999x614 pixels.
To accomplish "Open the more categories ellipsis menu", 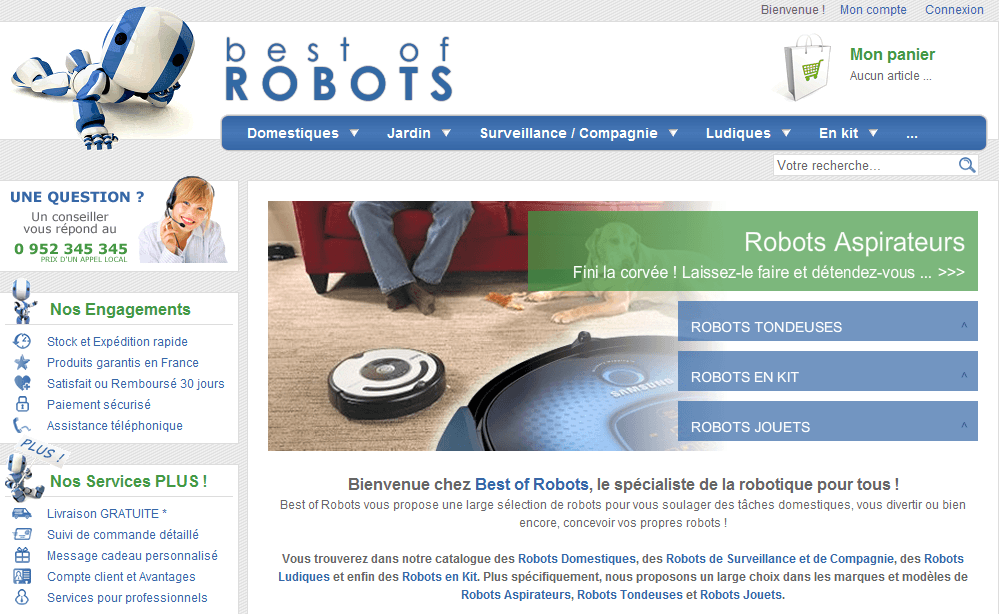I will [x=912, y=134].
